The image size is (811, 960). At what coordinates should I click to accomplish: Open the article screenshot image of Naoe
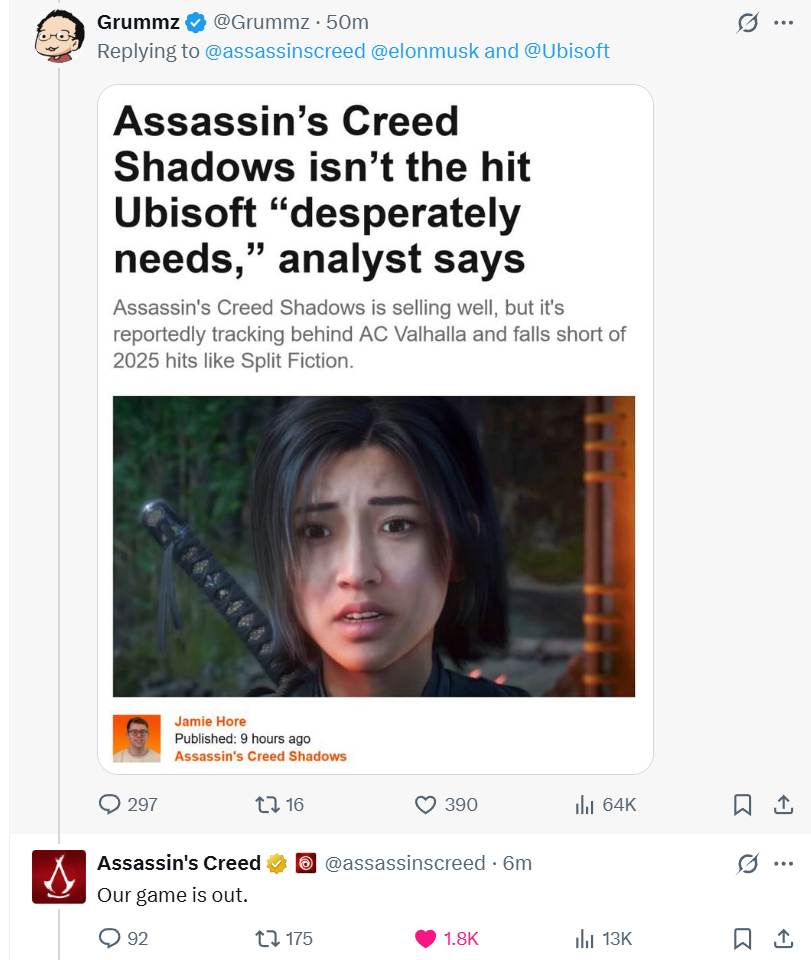tap(374, 546)
